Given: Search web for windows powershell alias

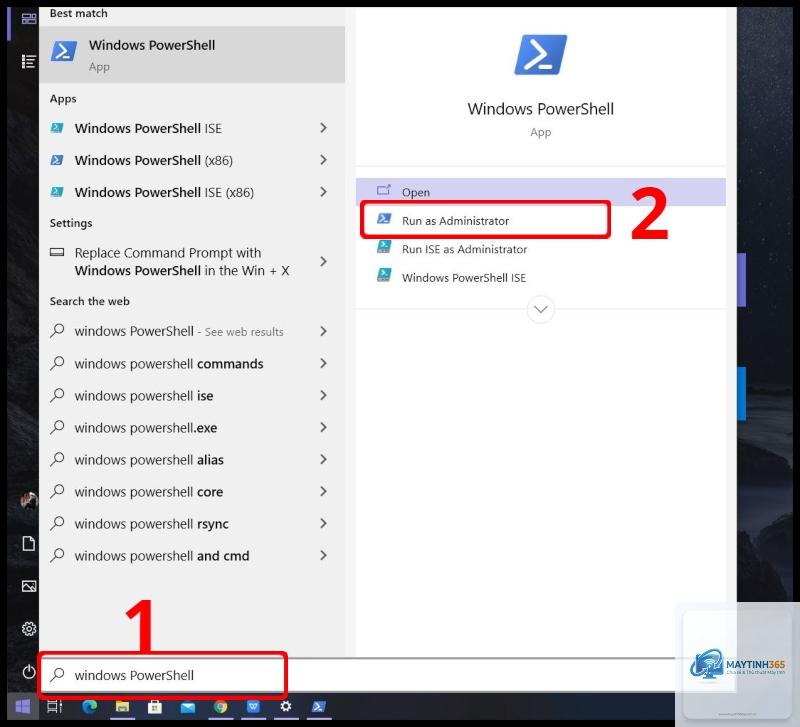Looking at the screenshot, I should 192,460.
